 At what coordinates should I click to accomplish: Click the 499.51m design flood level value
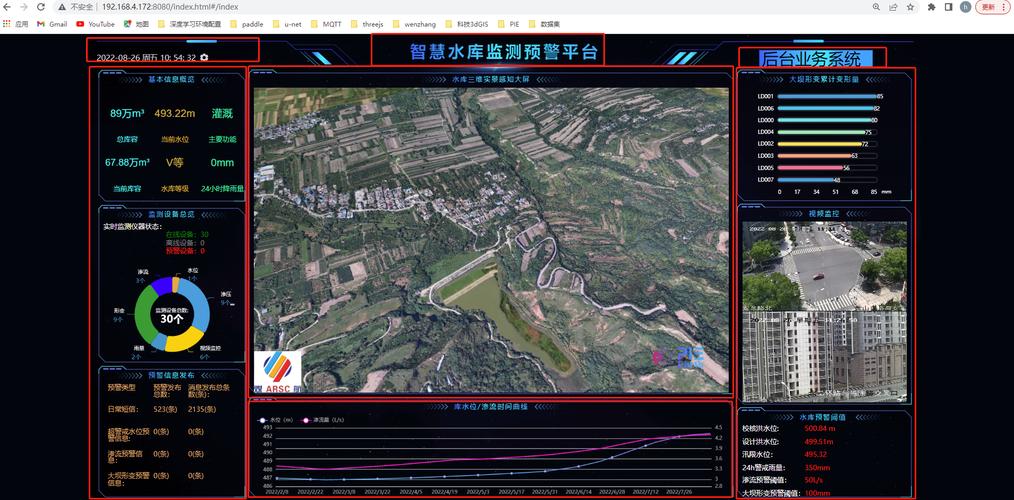819,442
